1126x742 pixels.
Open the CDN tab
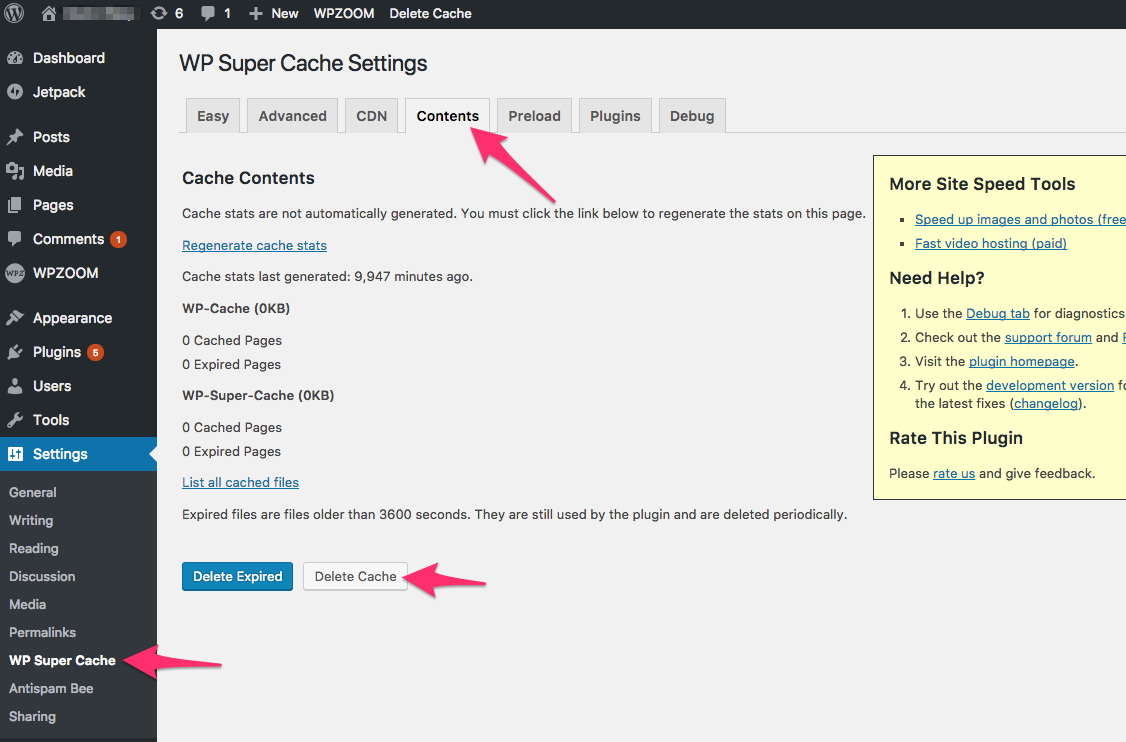[x=372, y=116]
